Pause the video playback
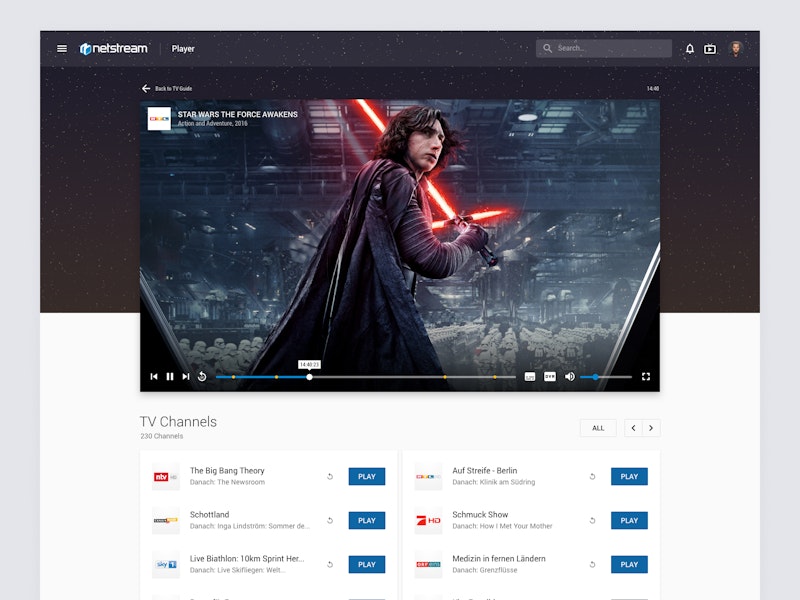Viewport: 800px width, 600px height. pyautogui.click(x=170, y=377)
